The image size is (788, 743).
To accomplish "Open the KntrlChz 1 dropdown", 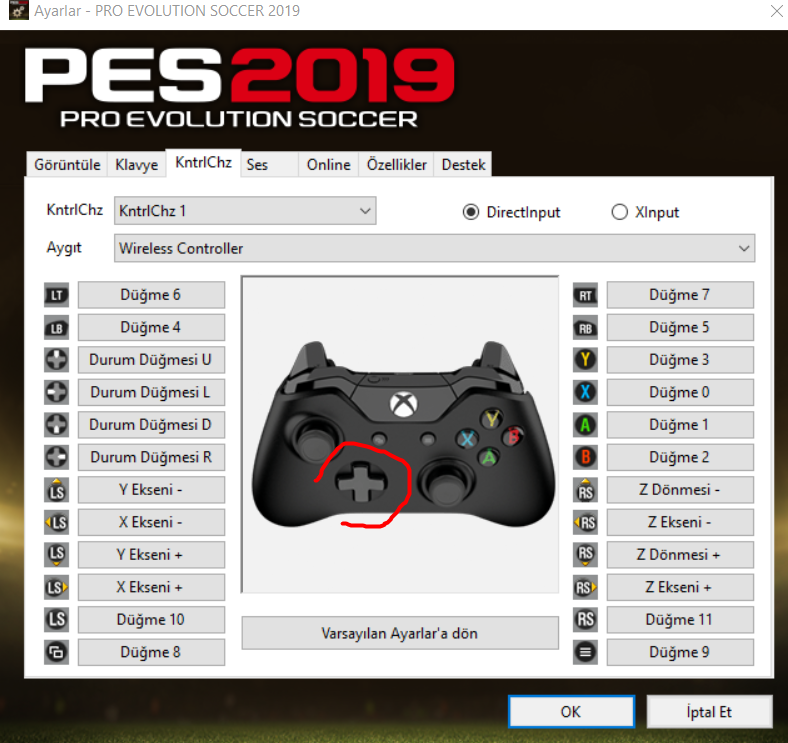I will 245,211.
